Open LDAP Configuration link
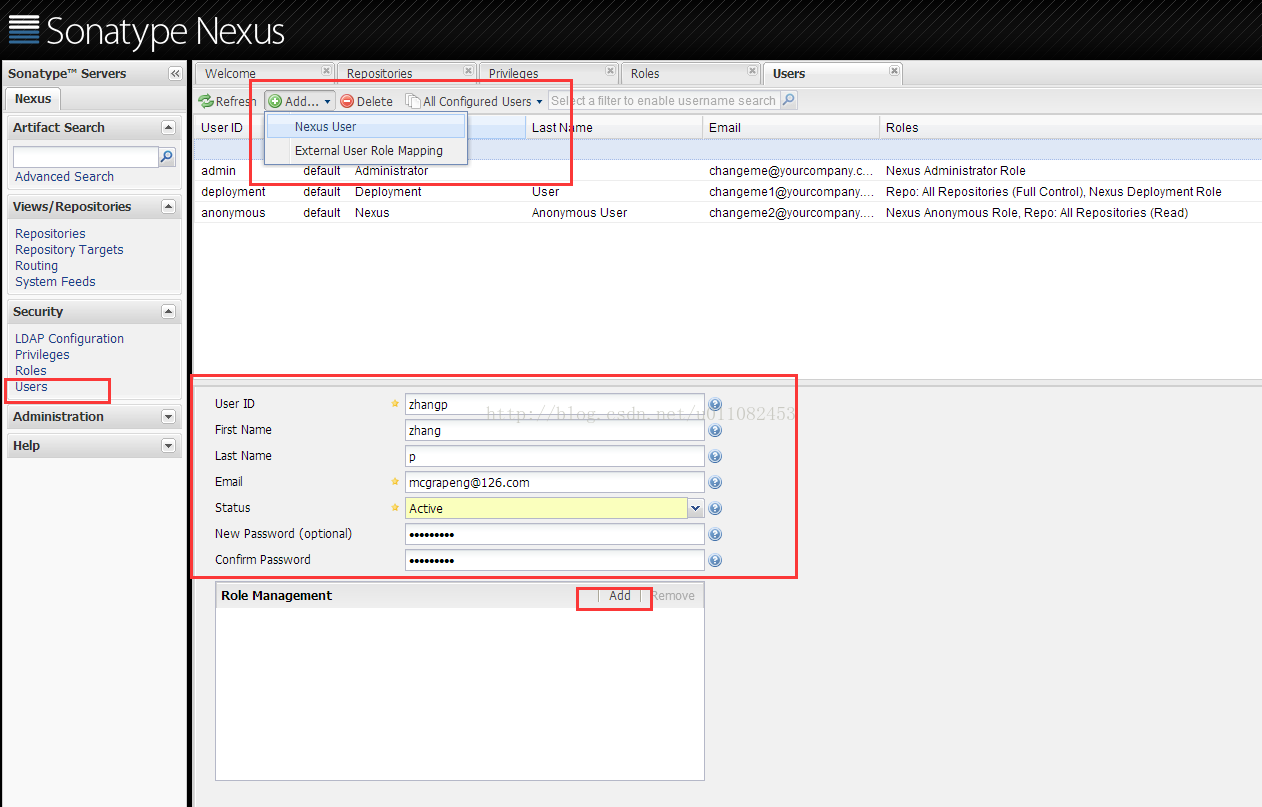1262x807 pixels. [69, 339]
